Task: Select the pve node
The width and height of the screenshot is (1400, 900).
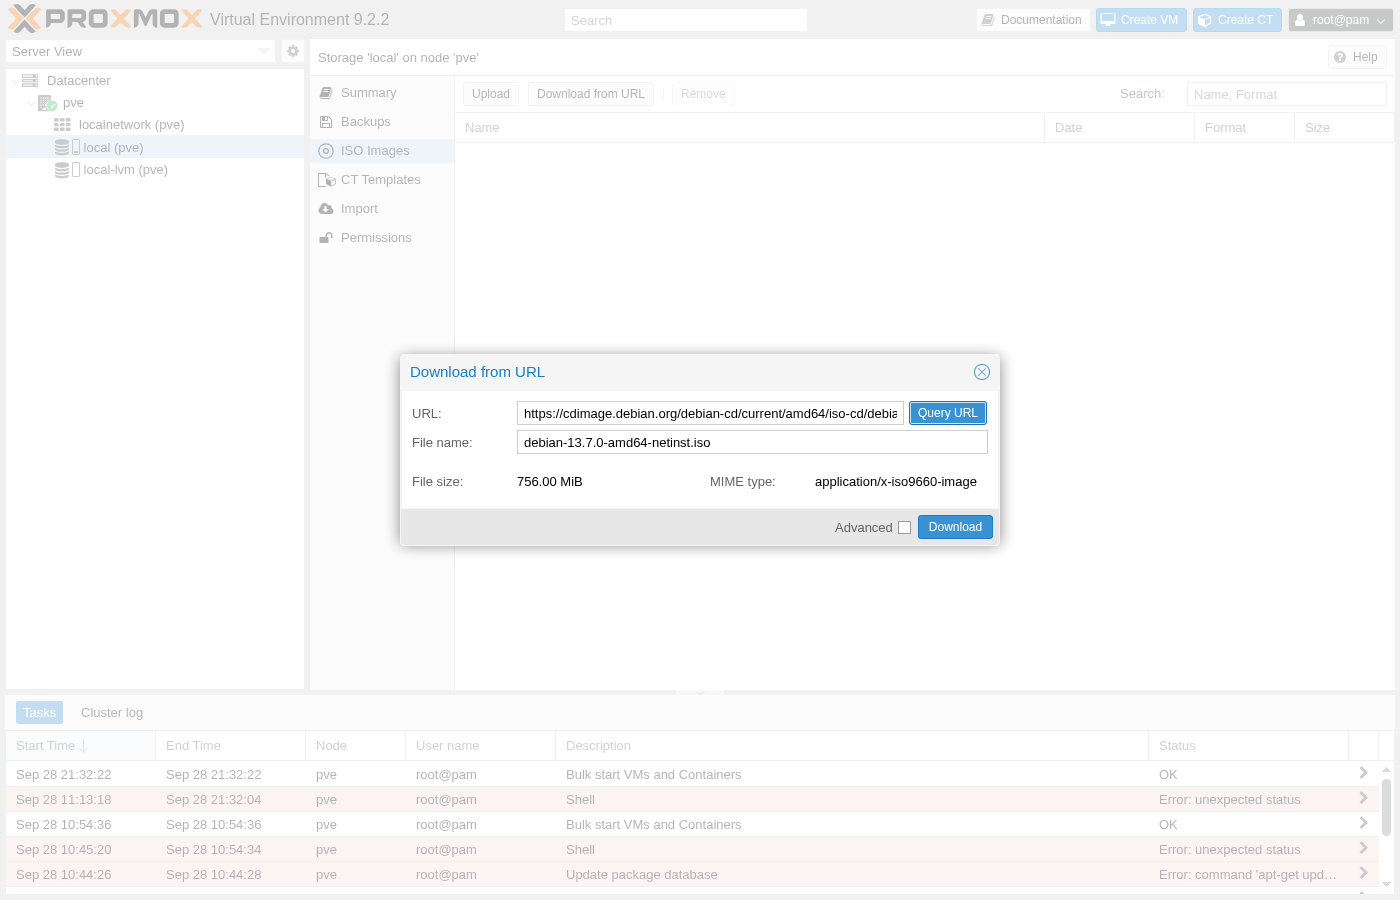Action: 73,103
